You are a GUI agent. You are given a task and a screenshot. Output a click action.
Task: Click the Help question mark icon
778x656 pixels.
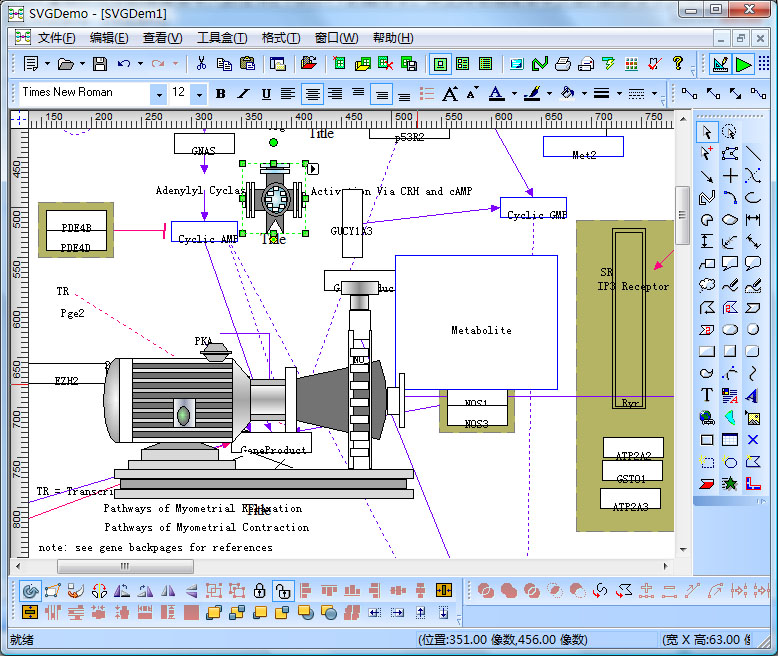click(x=678, y=64)
